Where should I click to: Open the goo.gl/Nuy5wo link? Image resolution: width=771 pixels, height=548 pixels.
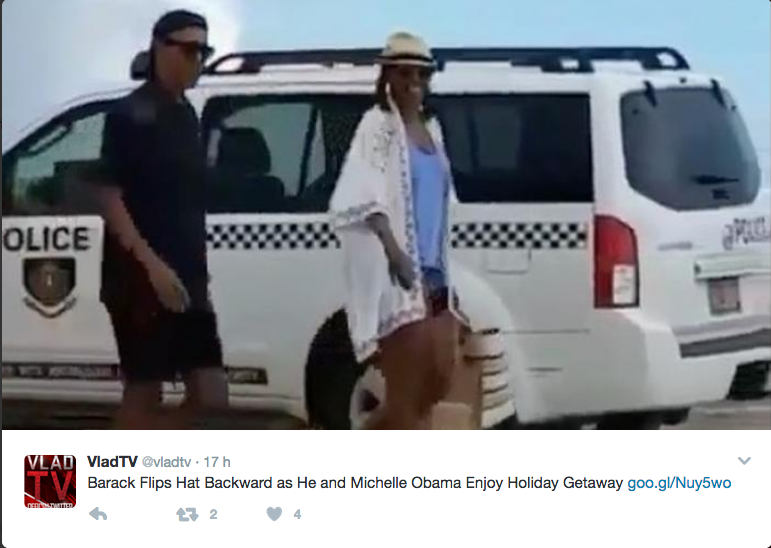coord(679,483)
